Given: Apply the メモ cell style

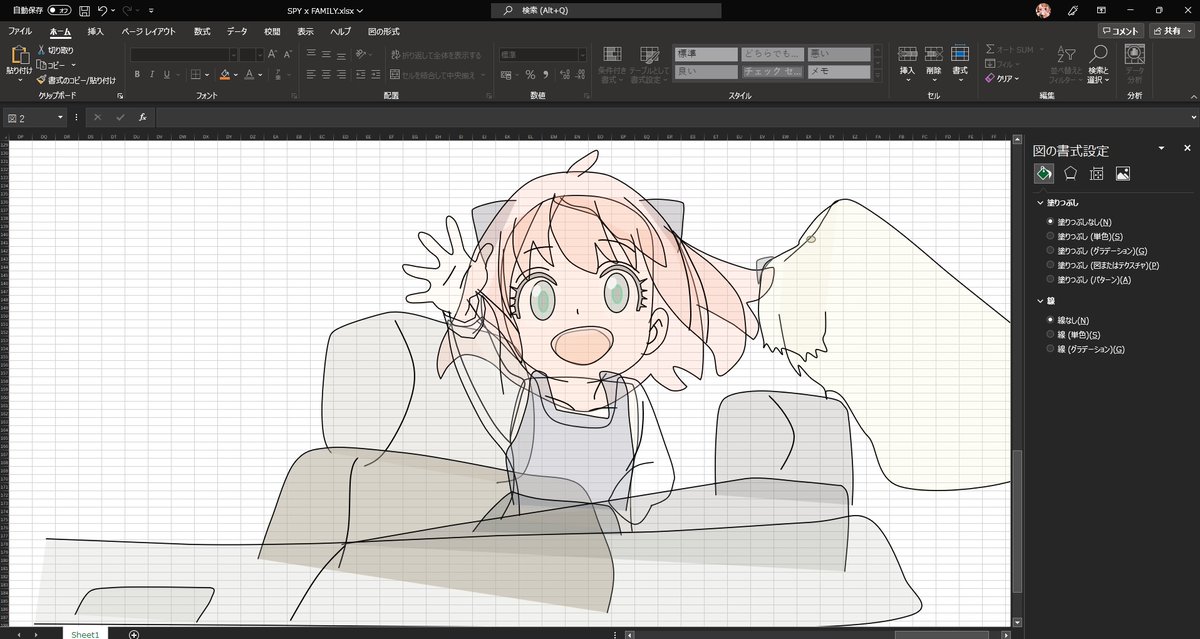Looking at the screenshot, I should [839, 72].
